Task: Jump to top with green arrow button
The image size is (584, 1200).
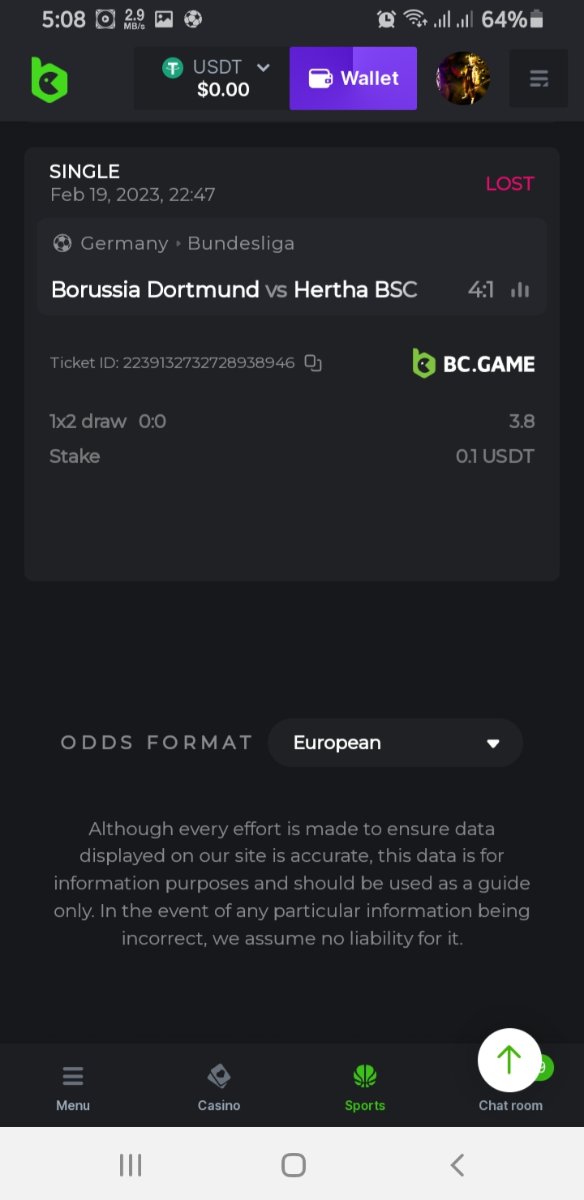Action: coord(510,1060)
